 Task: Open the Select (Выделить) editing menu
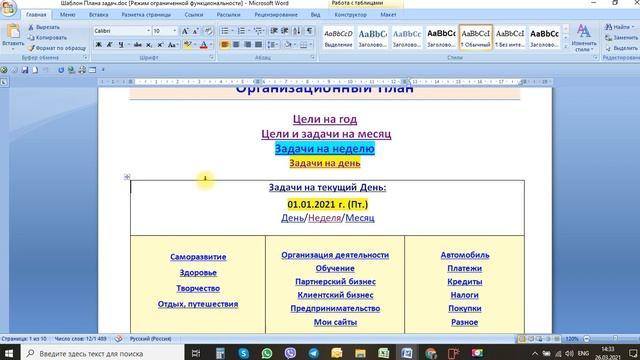click(x=621, y=48)
